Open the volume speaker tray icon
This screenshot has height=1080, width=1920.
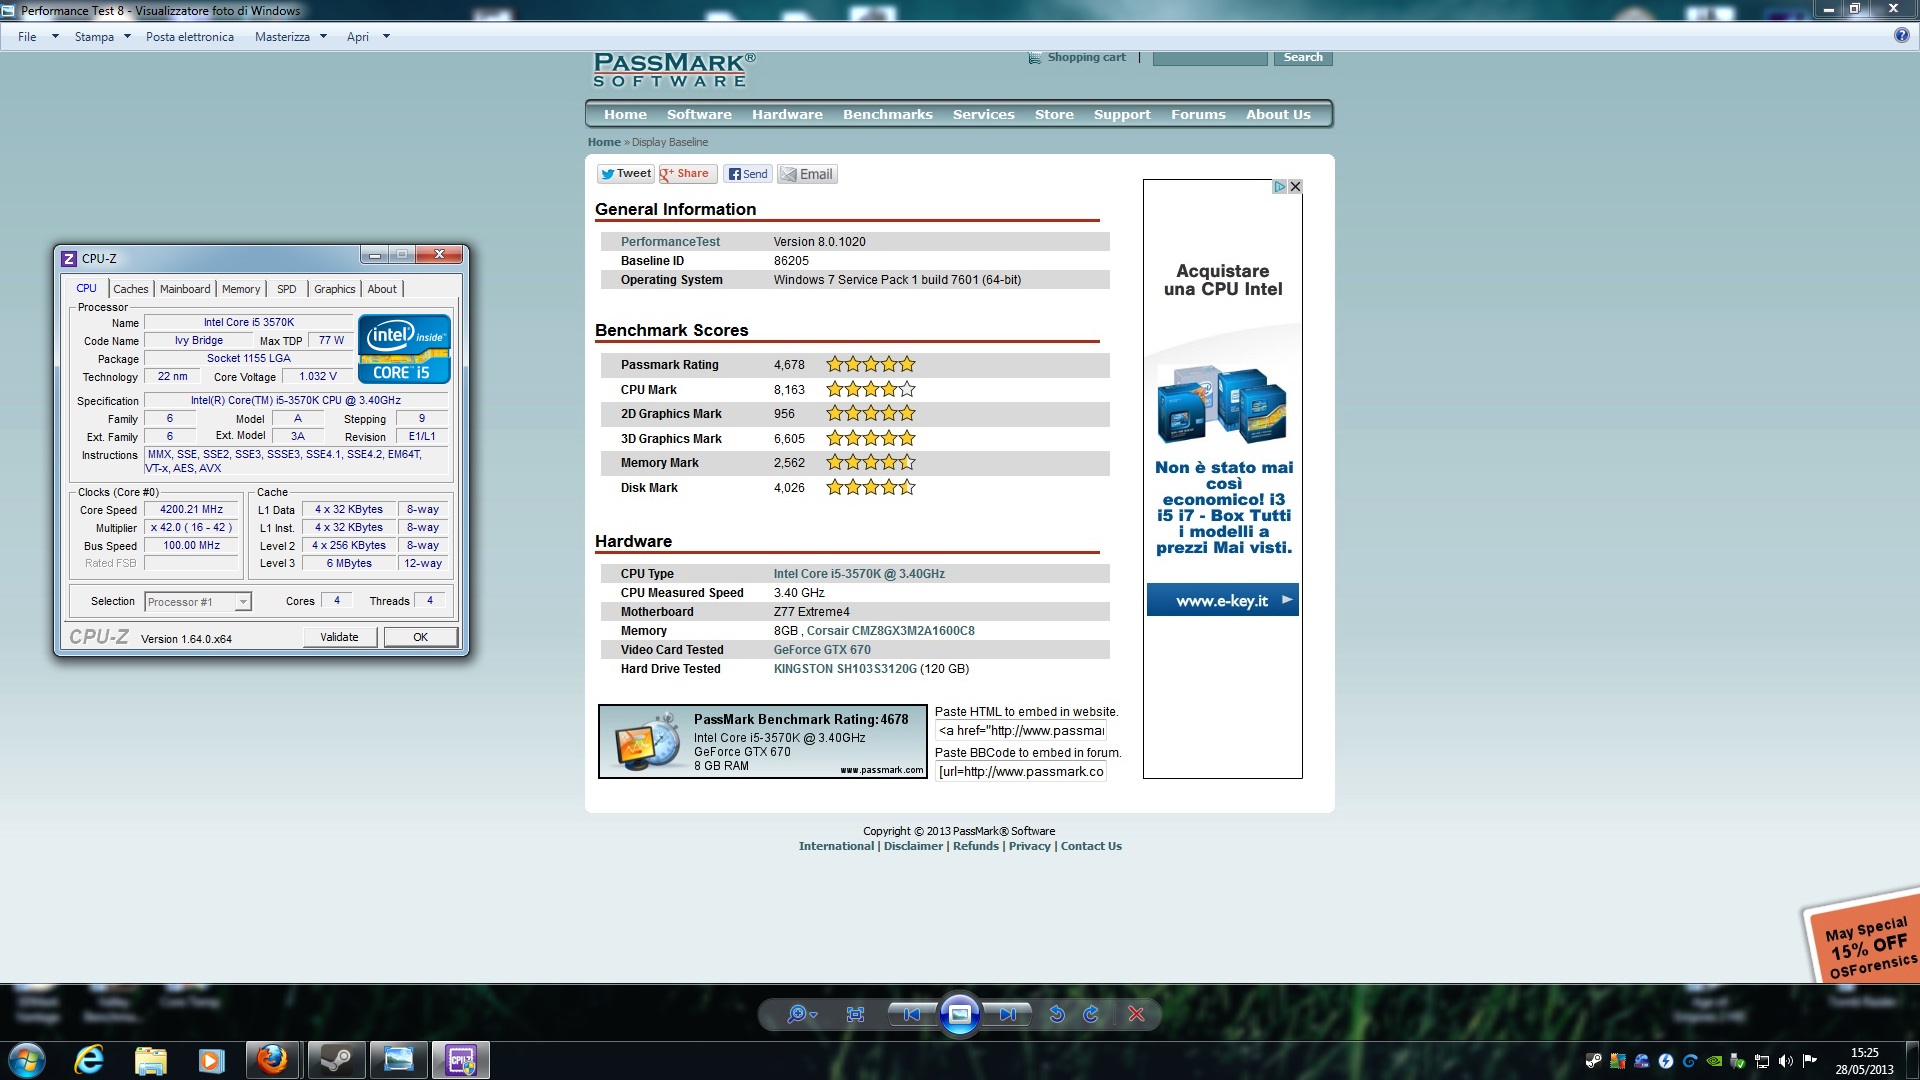click(1786, 1061)
